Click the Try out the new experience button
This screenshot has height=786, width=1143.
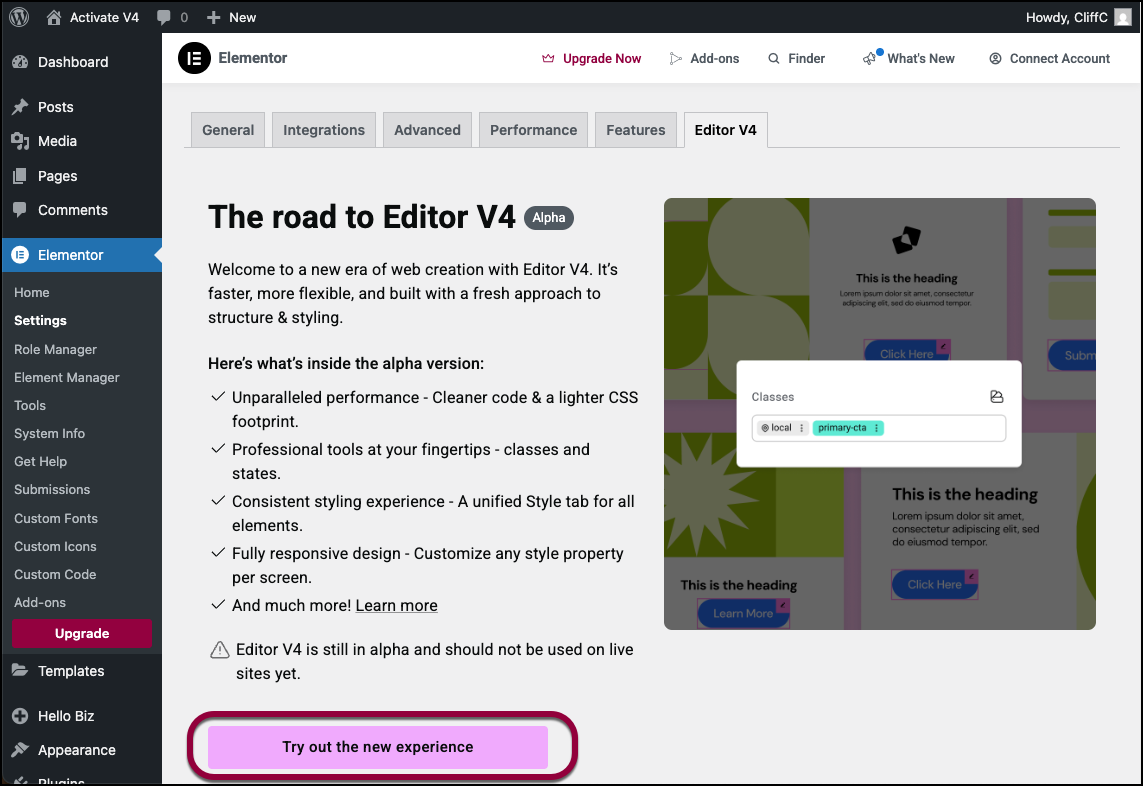pyautogui.click(x=378, y=747)
